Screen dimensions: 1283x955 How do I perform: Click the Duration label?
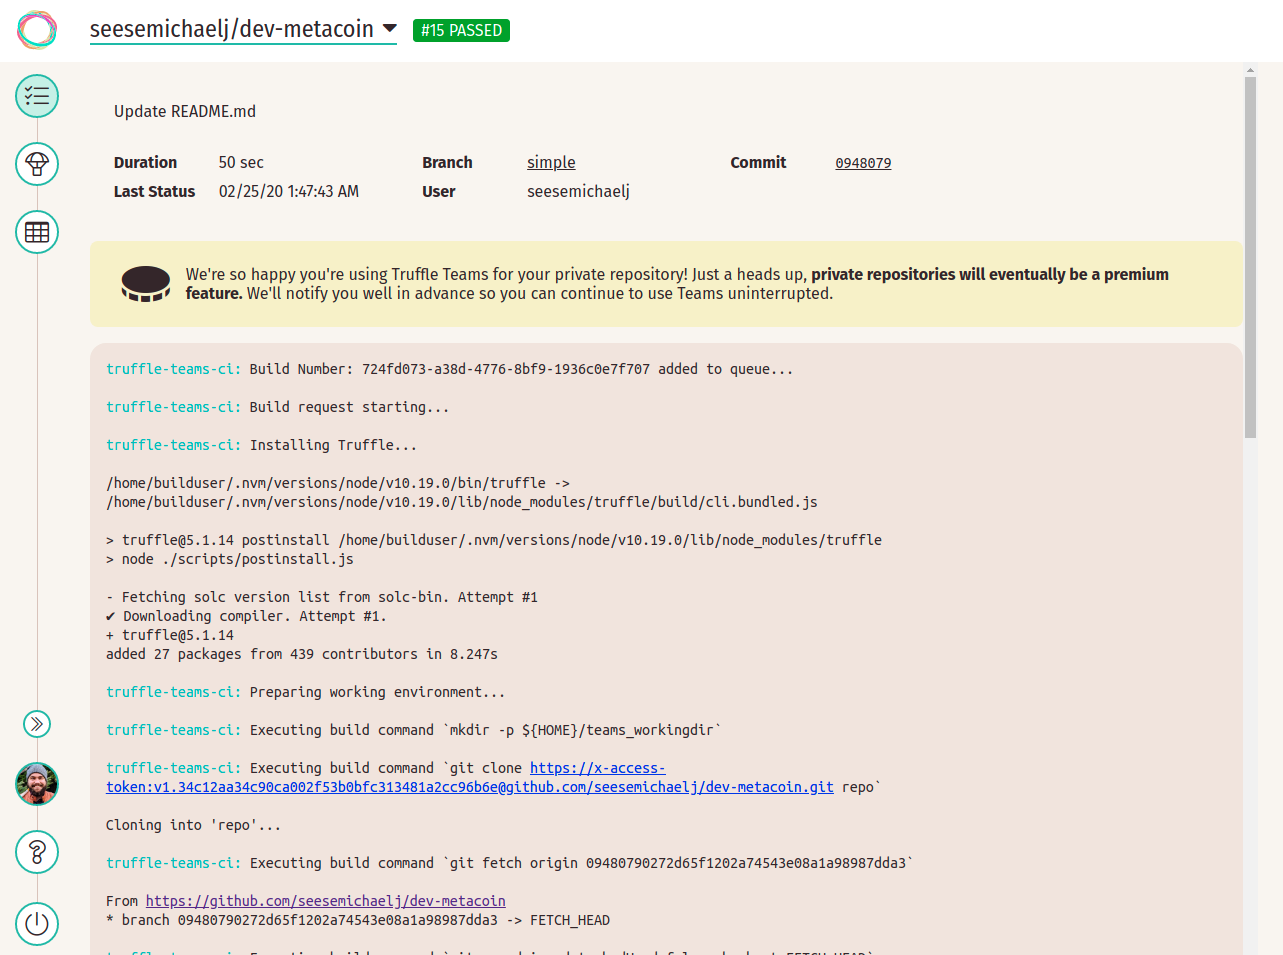[x=145, y=162]
